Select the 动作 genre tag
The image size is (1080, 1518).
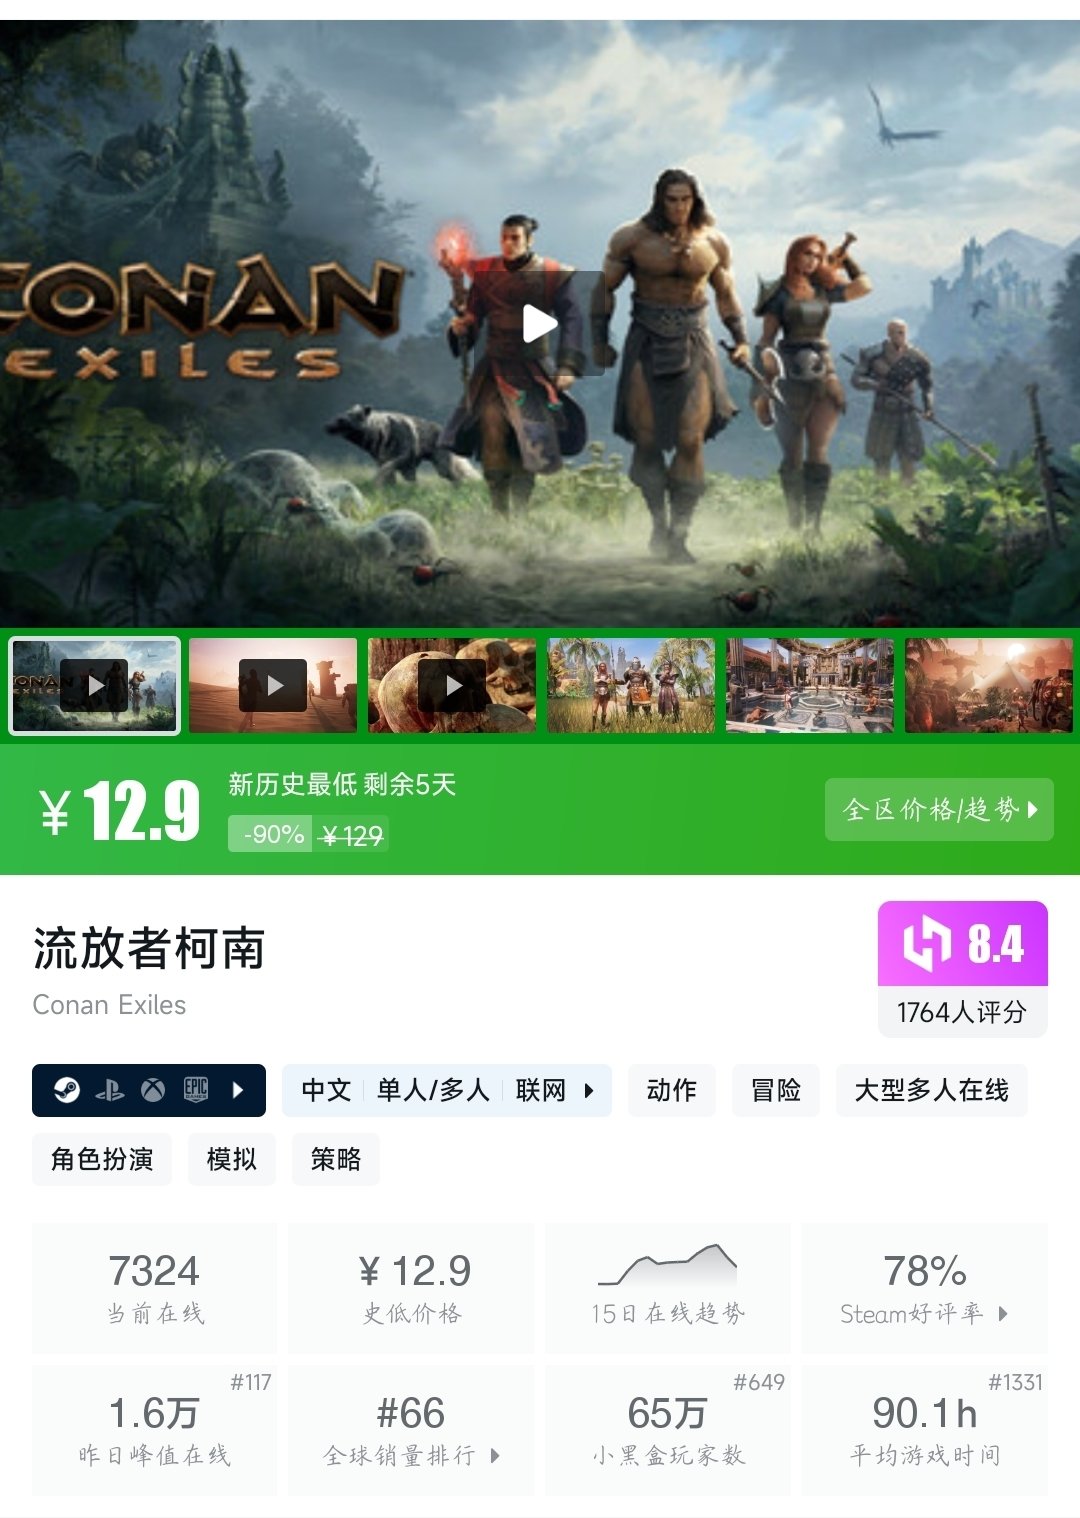pos(671,1090)
